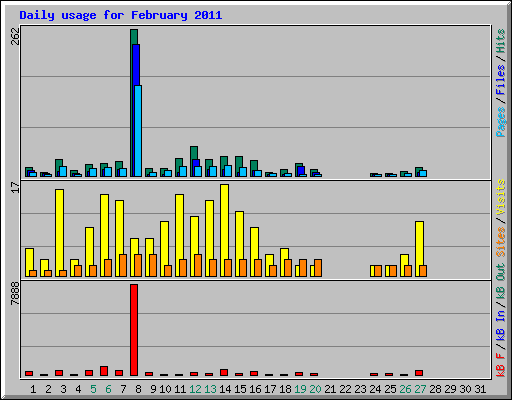Click the green day '26' axis label
The width and height of the screenshot is (512, 400).
pos(405,389)
